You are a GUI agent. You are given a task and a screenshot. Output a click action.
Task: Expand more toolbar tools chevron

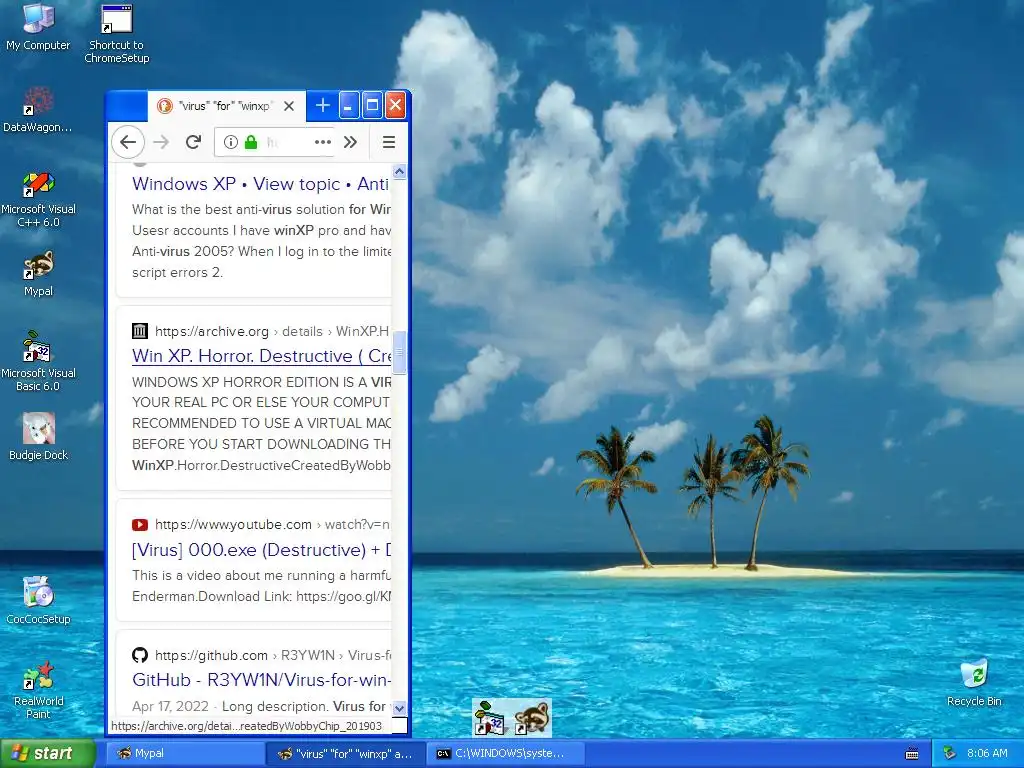click(x=351, y=142)
